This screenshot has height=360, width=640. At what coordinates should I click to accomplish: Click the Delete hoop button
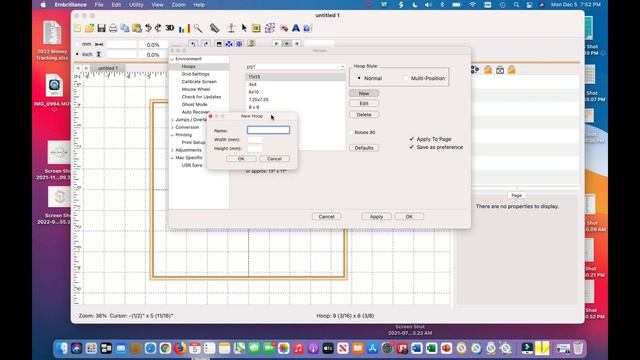[x=364, y=115]
